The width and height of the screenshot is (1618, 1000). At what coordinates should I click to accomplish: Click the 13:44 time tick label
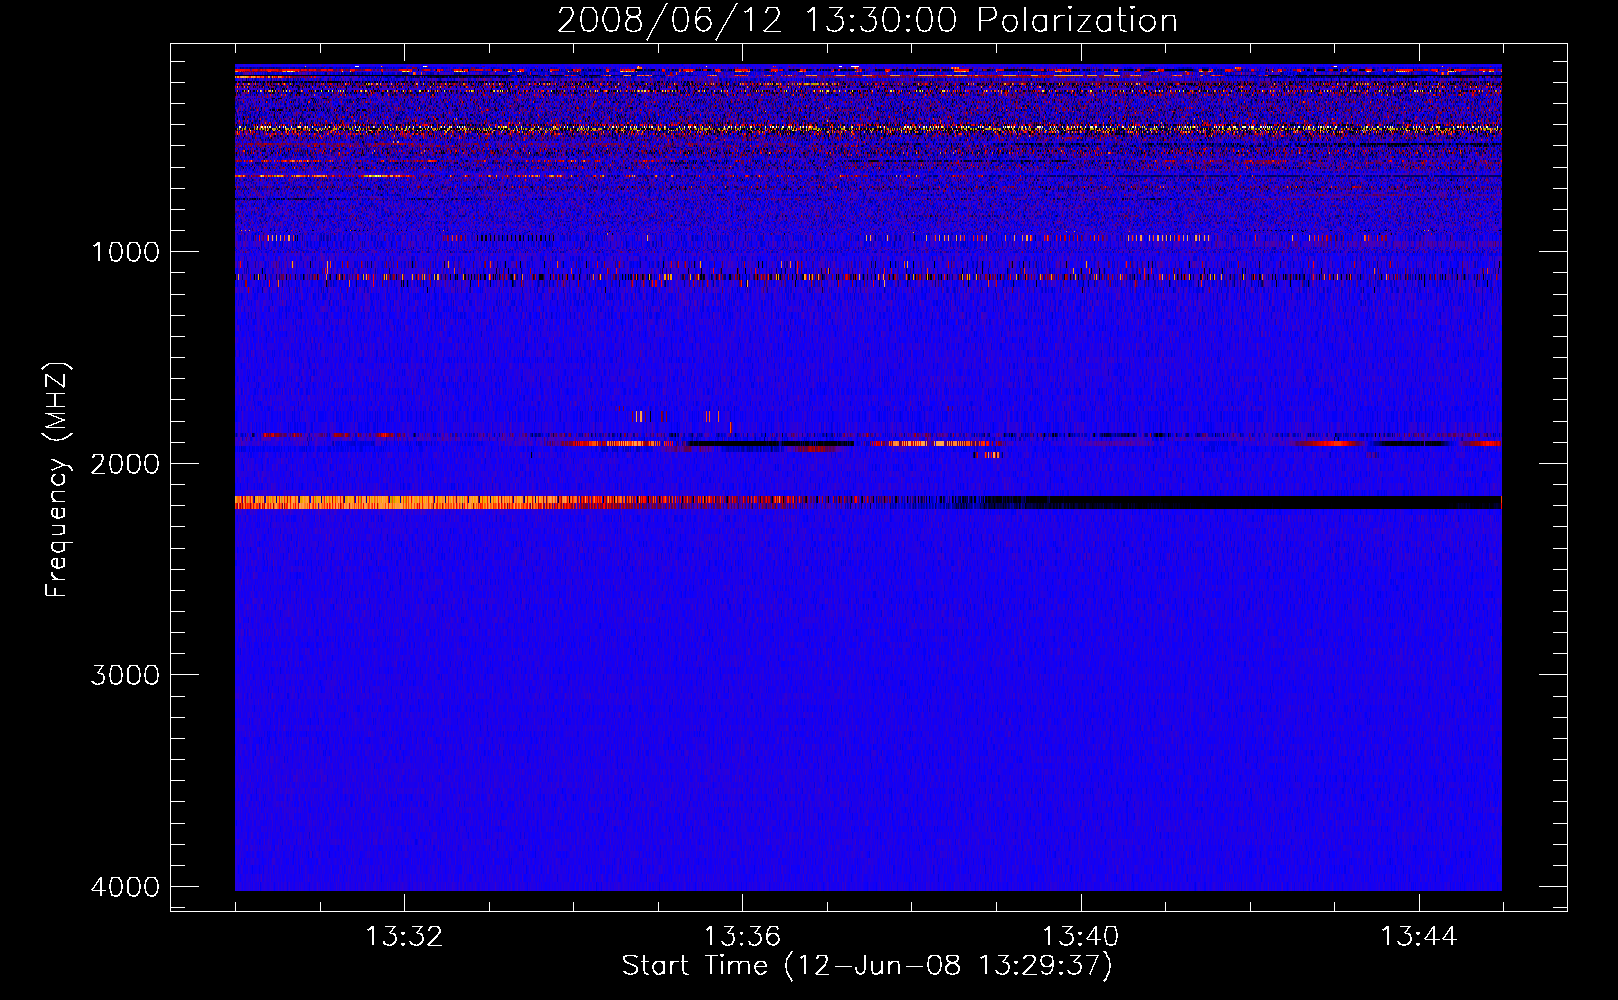[1418, 937]
